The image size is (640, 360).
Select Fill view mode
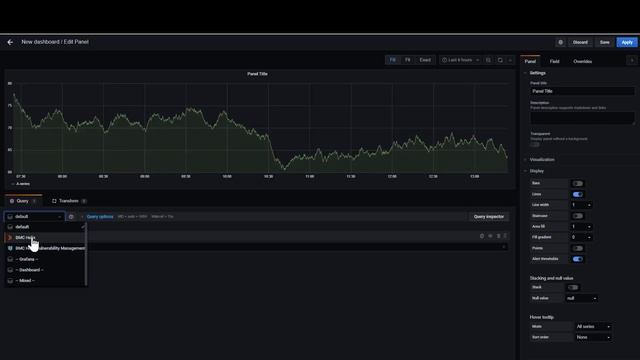click(x=392, y=60)
